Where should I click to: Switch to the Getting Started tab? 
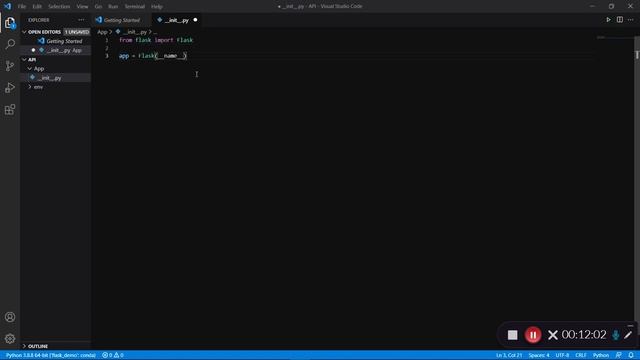121,20
